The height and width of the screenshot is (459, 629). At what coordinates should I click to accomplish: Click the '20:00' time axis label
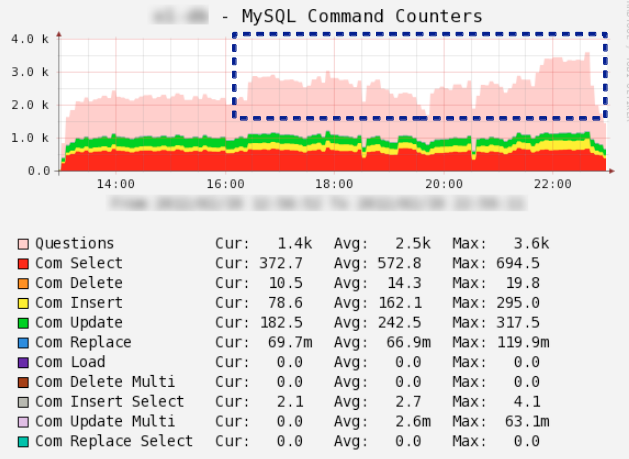pyautogui.click(x=444, y=184)
